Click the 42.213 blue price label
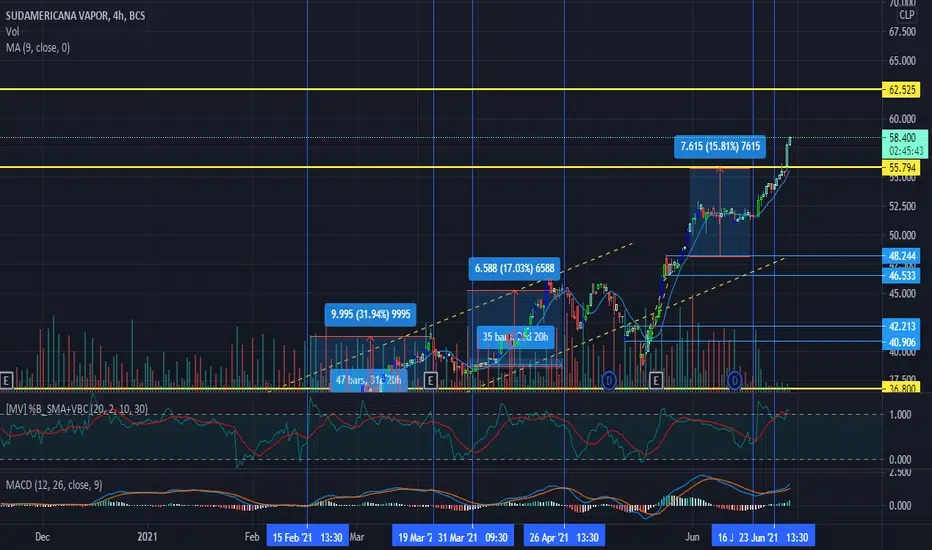 902,326
